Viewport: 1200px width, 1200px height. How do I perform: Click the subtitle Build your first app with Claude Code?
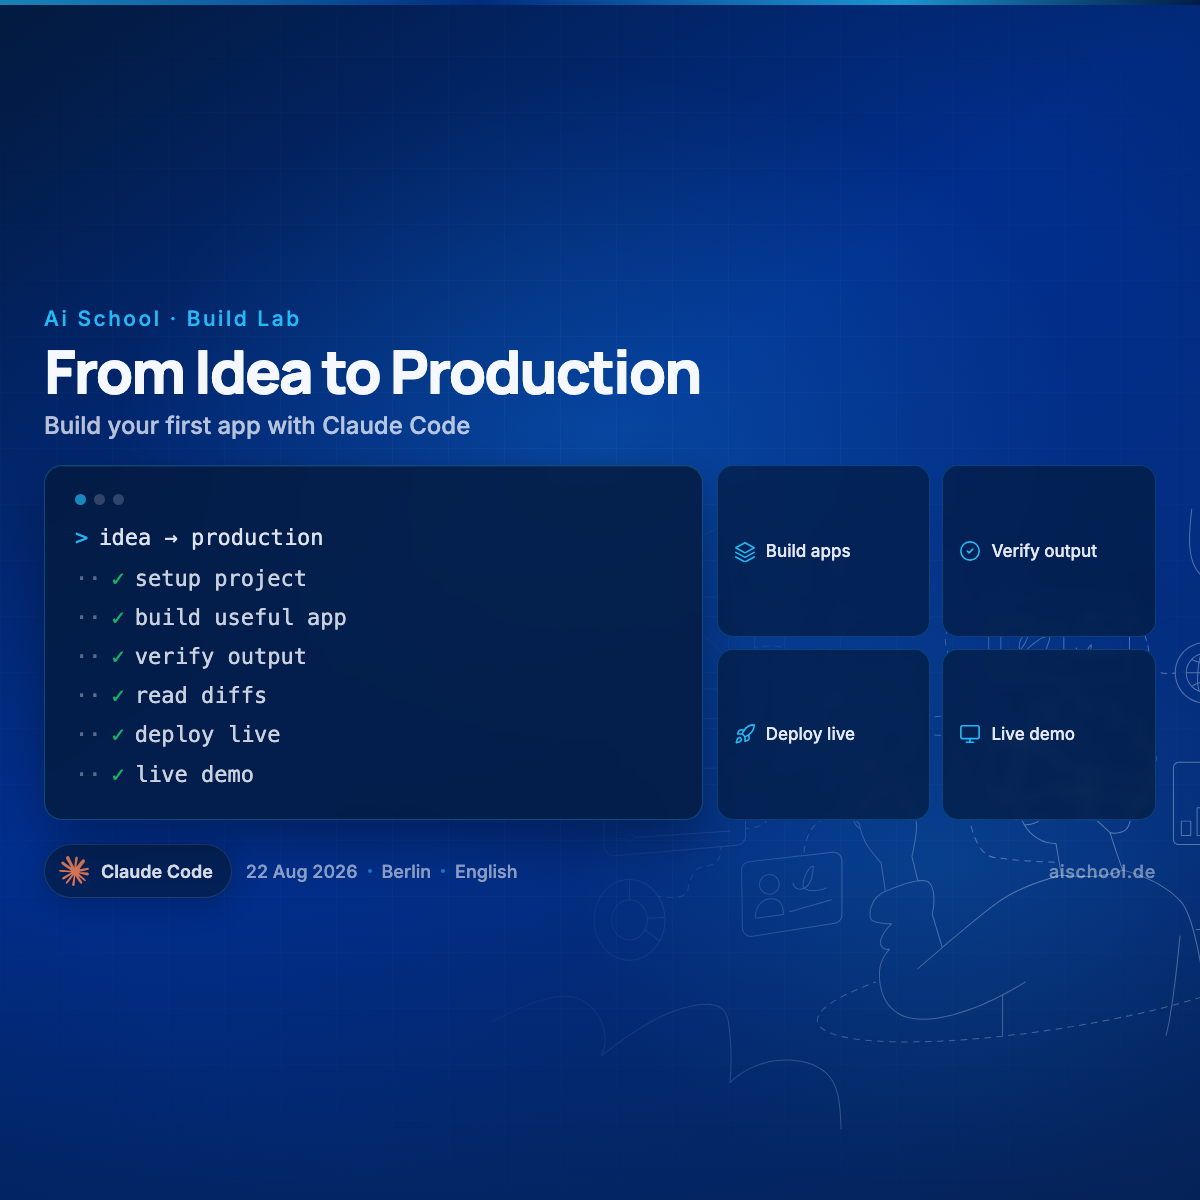point(257,426)
